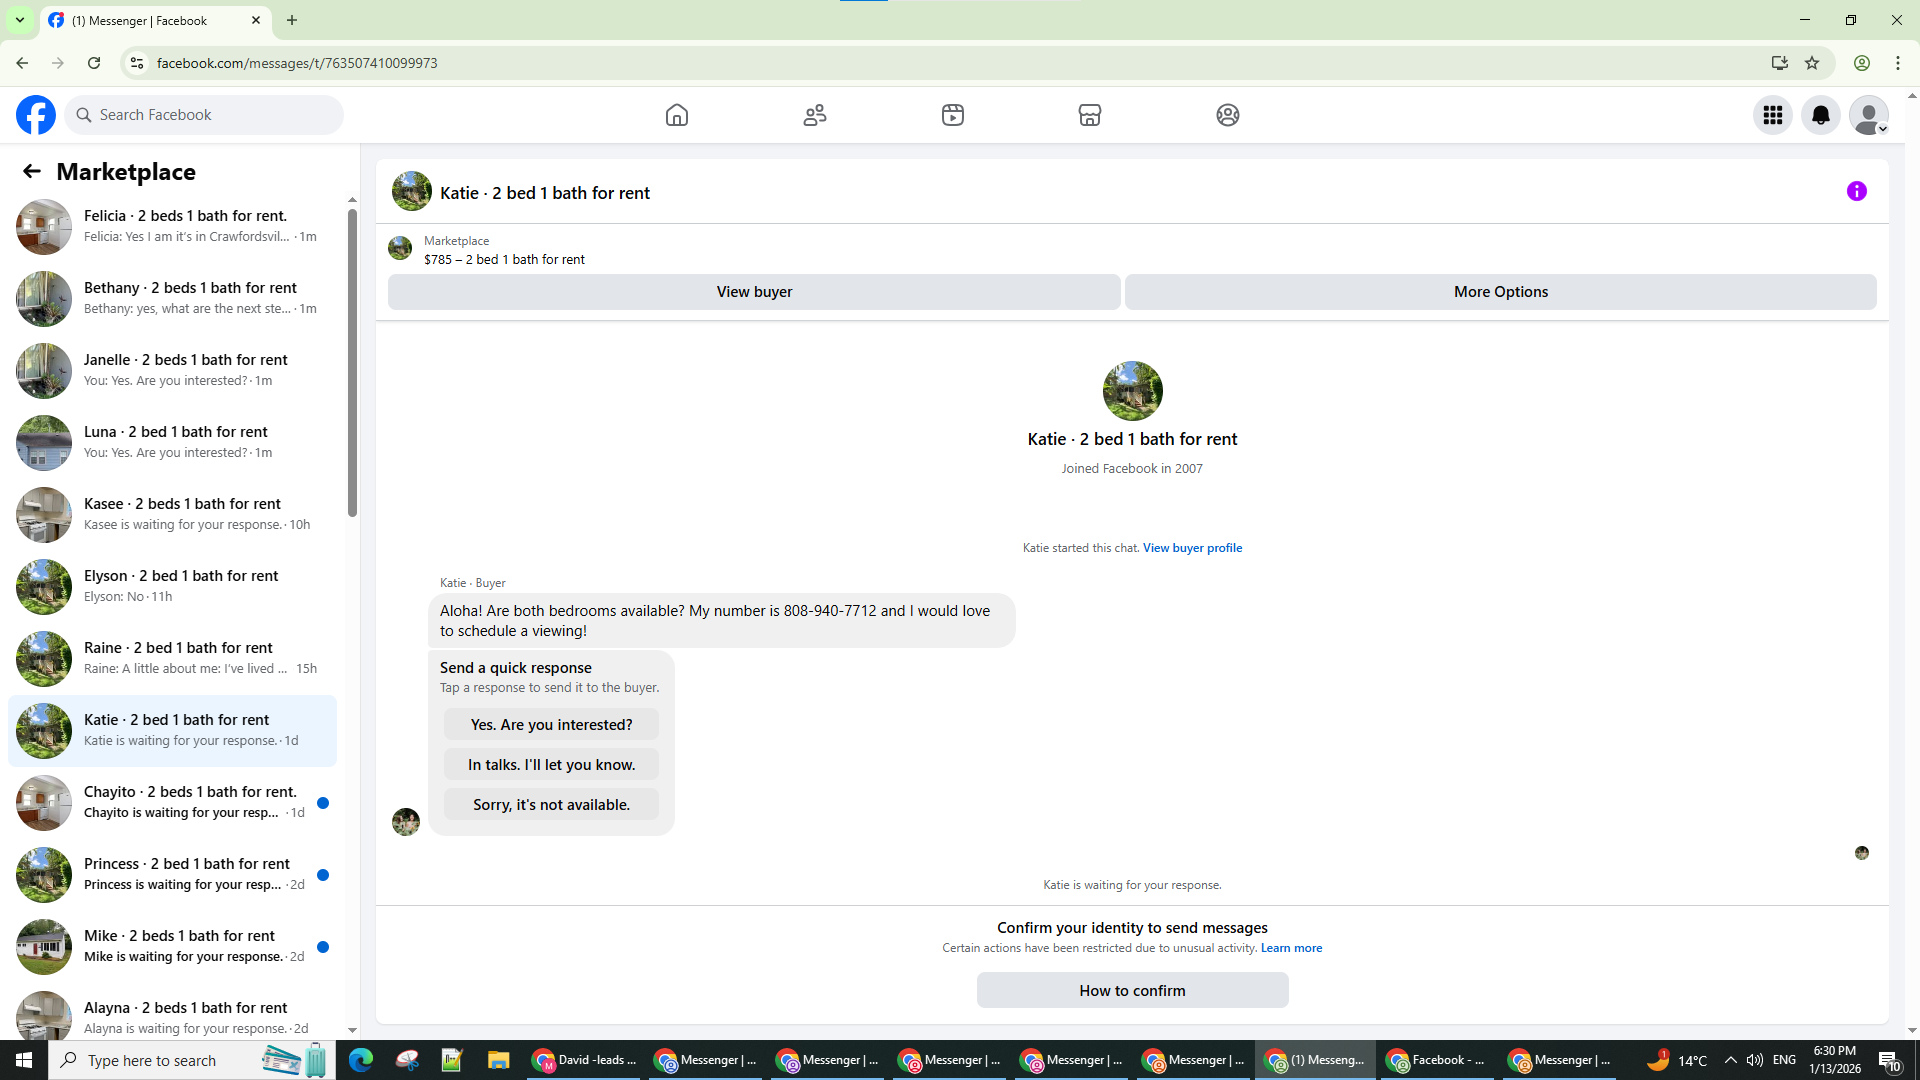Send the 'Yes. Are you interested?' quick response
The width and height of the screenshot is (1920, 1080).
point(551,725)
